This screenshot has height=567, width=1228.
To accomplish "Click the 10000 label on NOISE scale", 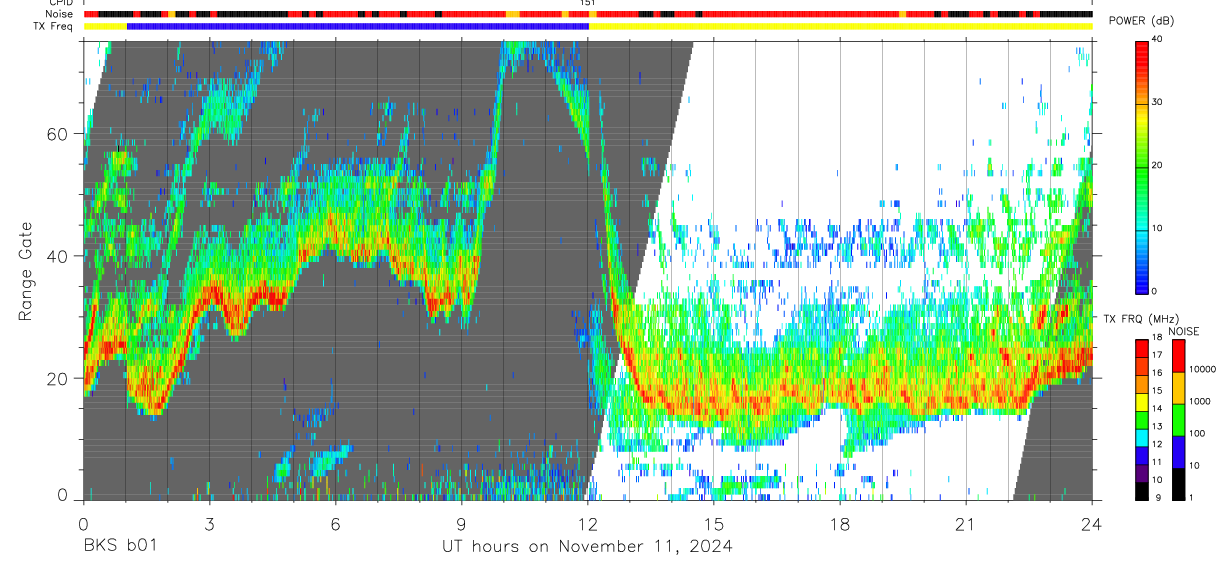I will coord(1203,369).
